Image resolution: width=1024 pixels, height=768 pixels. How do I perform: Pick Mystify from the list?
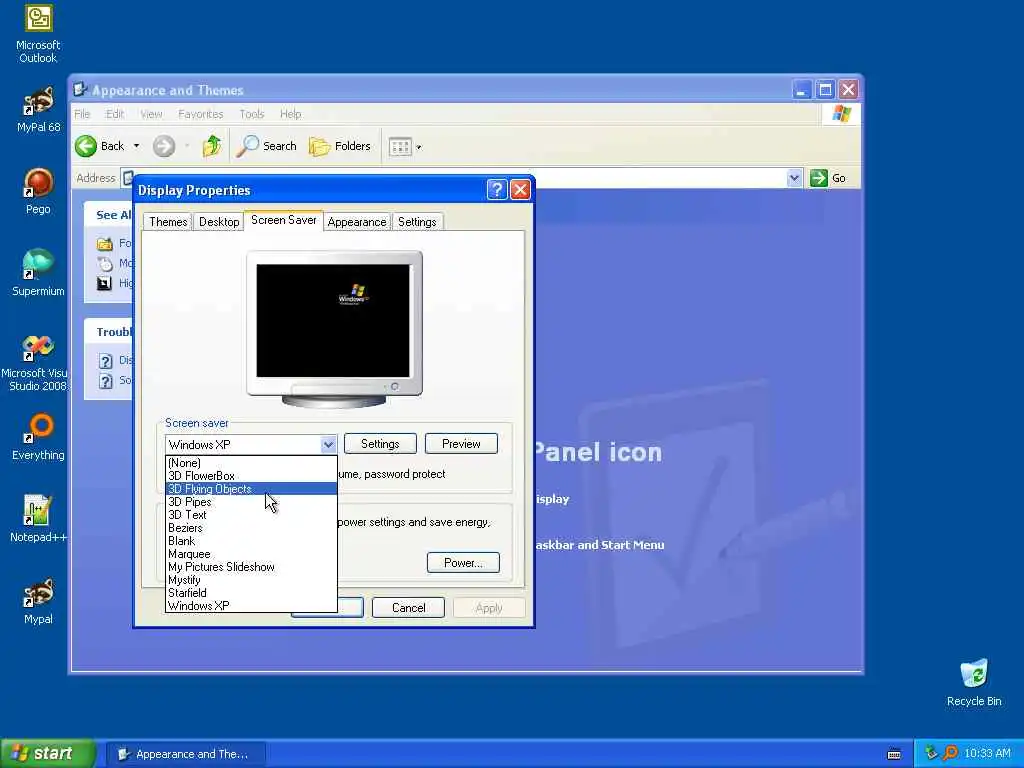click(x=251, y=580)
